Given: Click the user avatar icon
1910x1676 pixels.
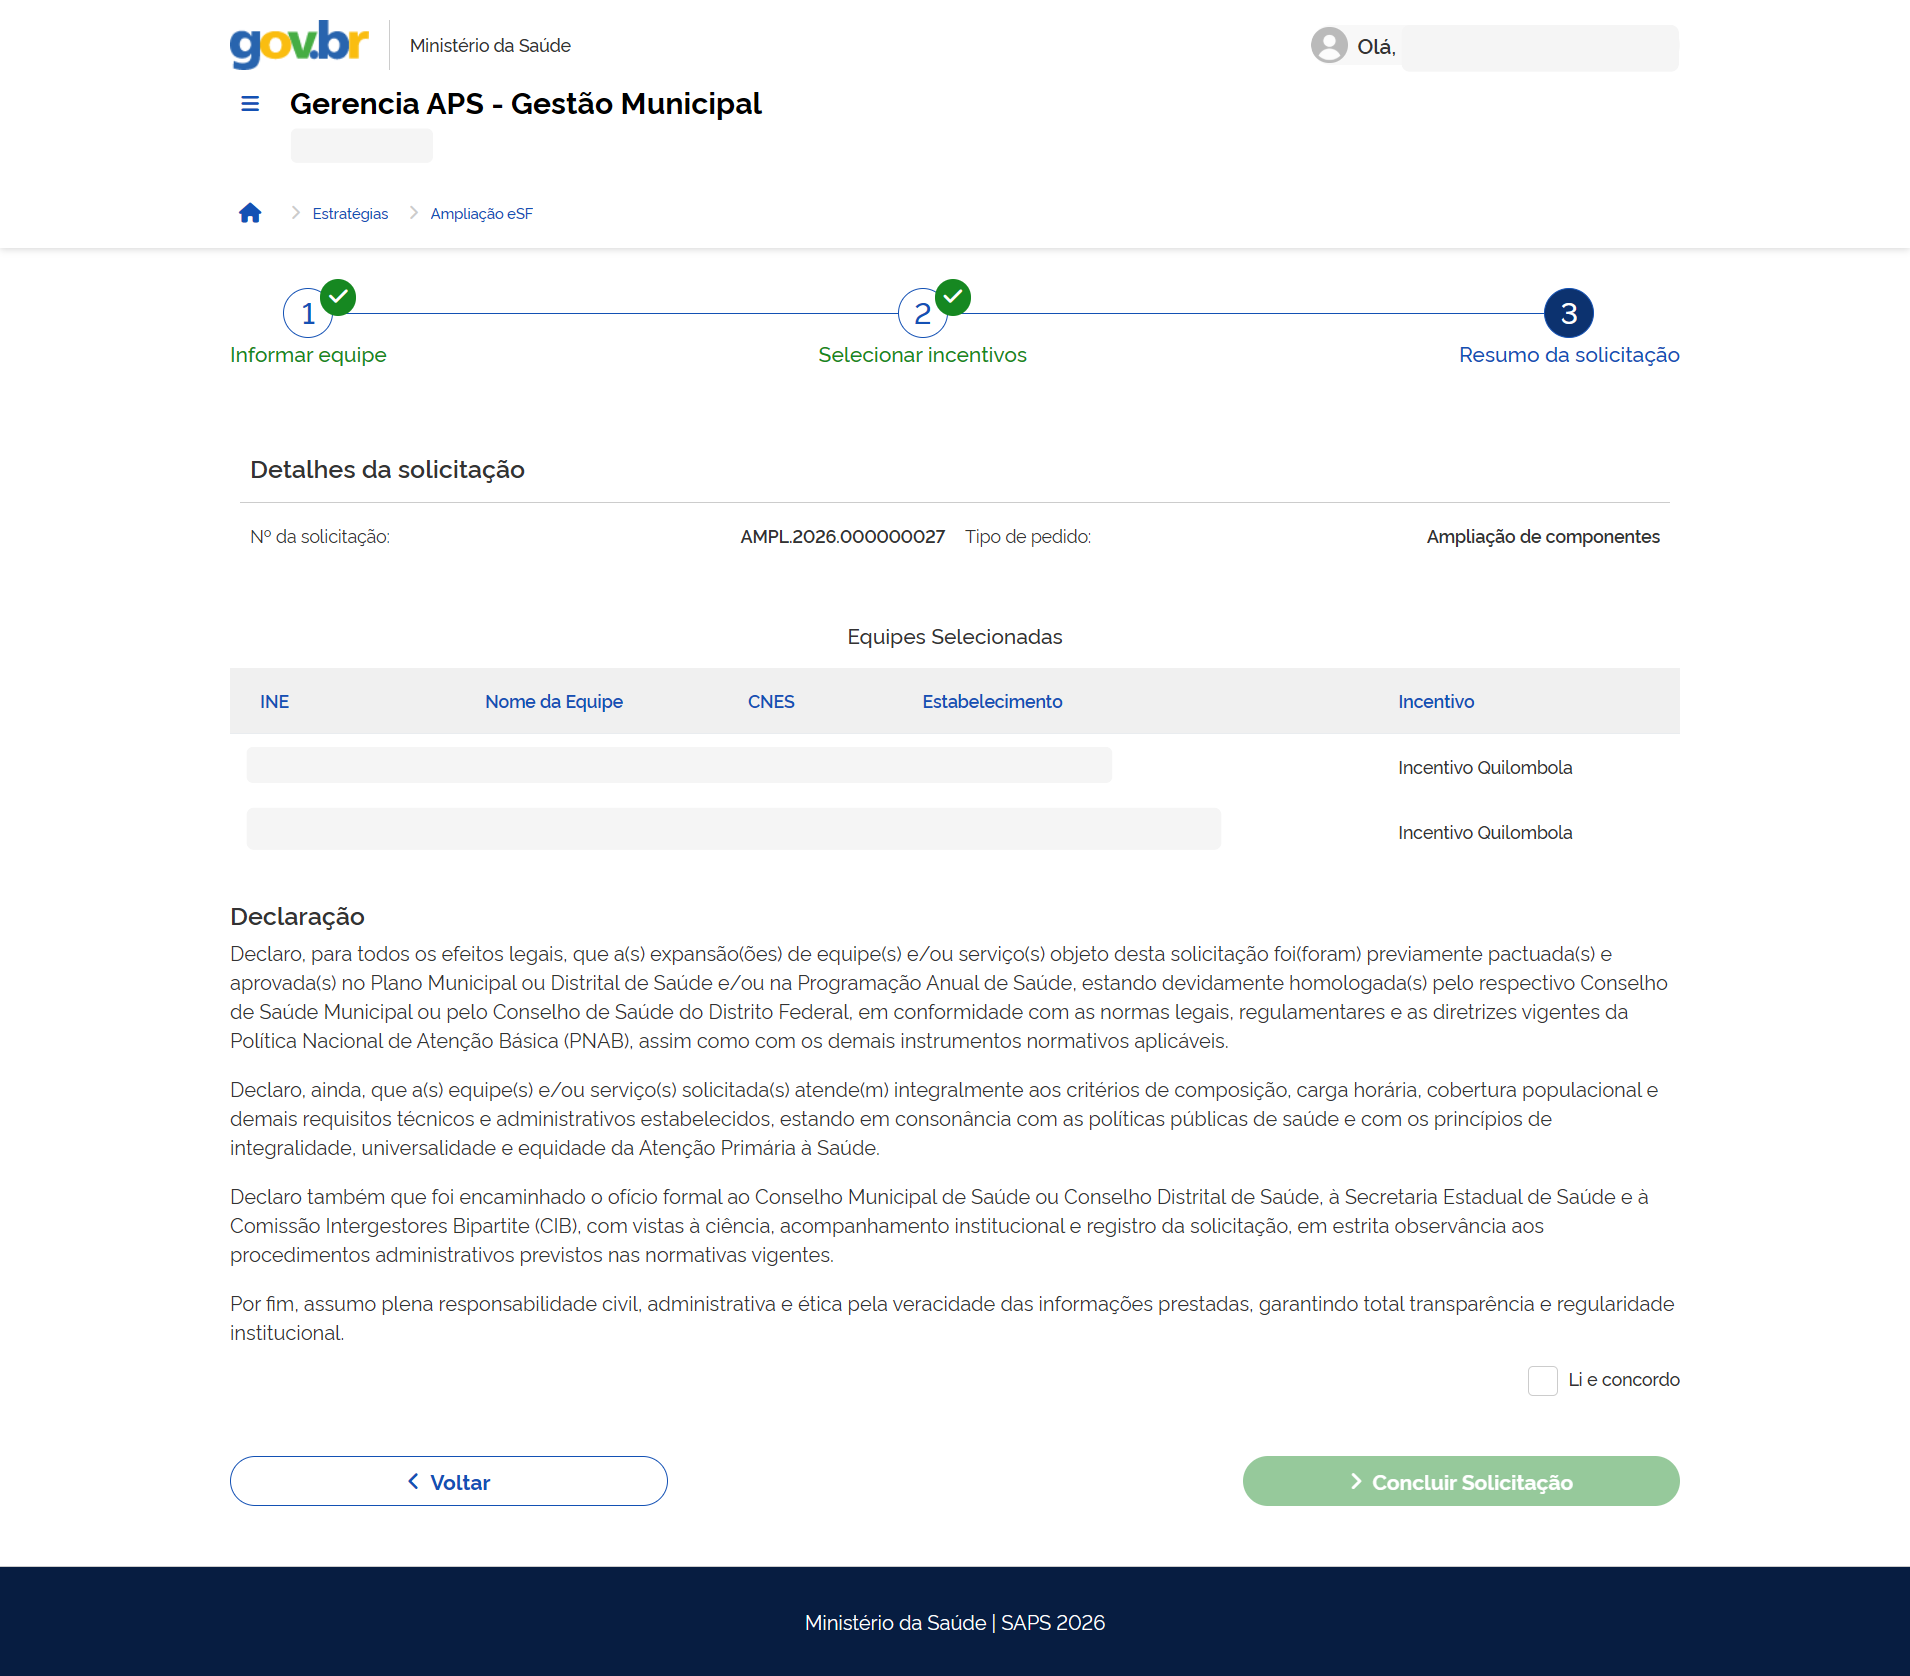Looking at the screenshot, I should point(1329,46).
